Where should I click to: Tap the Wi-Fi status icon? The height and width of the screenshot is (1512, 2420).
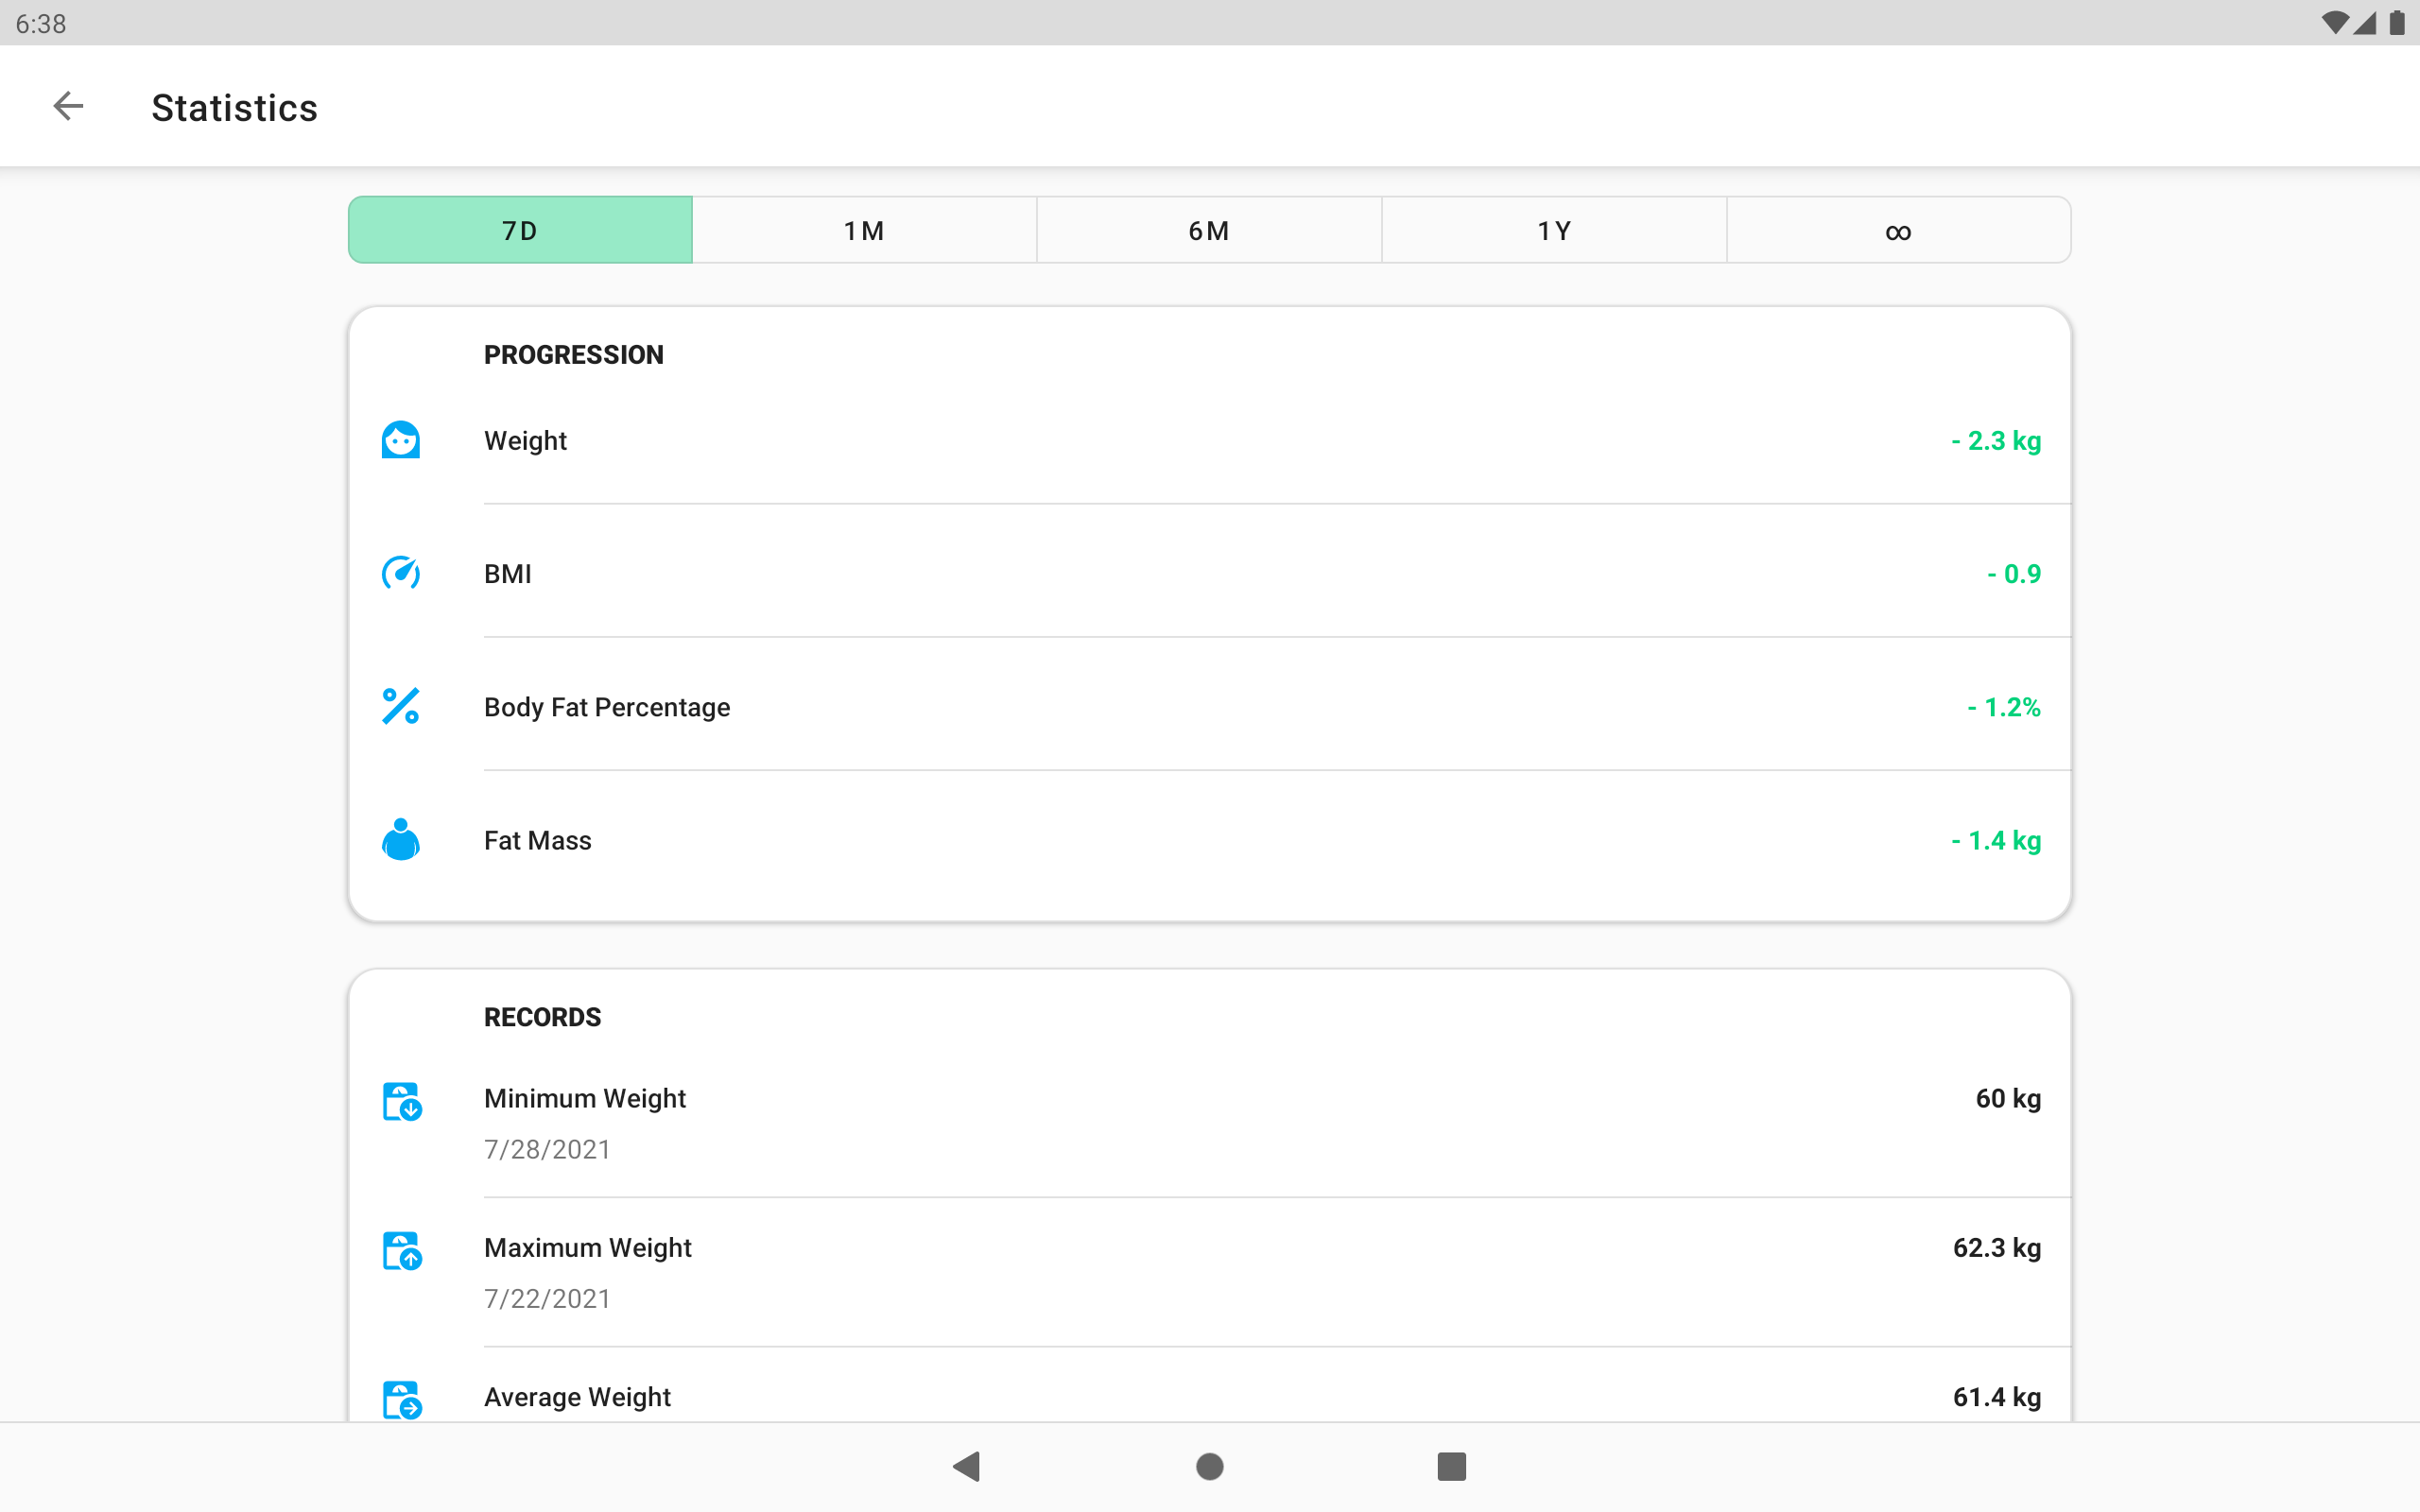(2335, 22)
